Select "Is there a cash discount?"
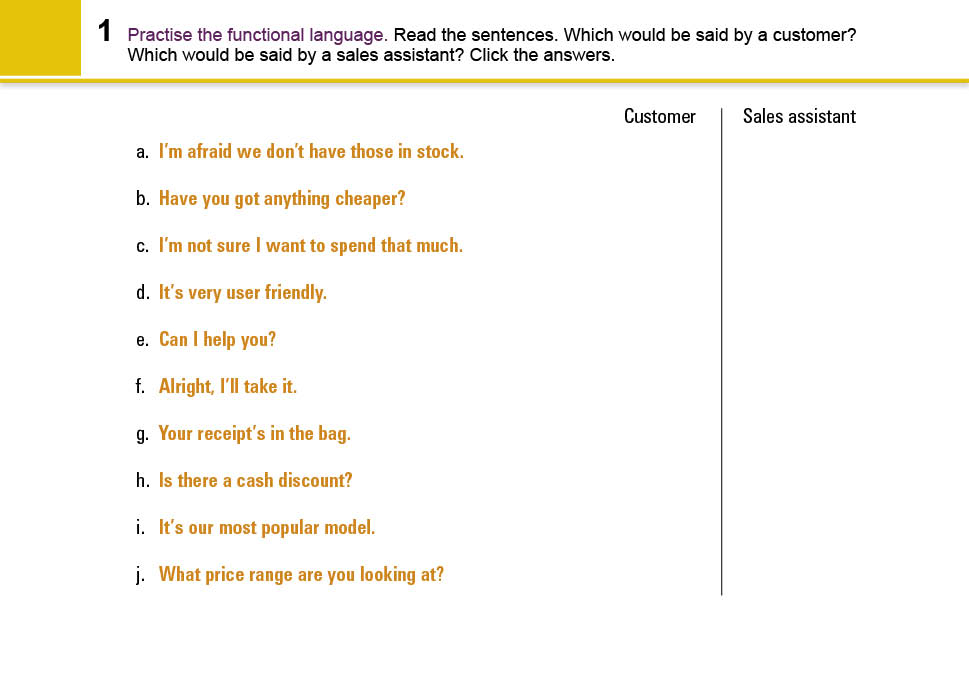Screen dimensions: 969x691 click(256, 481)
